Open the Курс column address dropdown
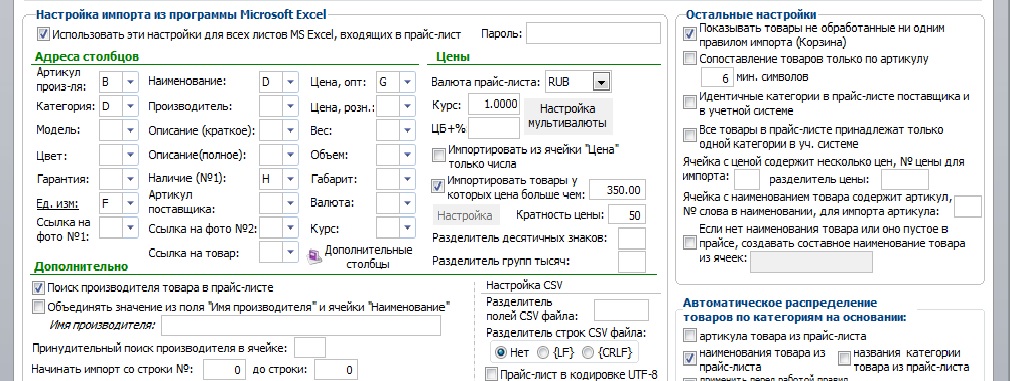The width and height of the screenshot is (1010, 381). point(408,228)
